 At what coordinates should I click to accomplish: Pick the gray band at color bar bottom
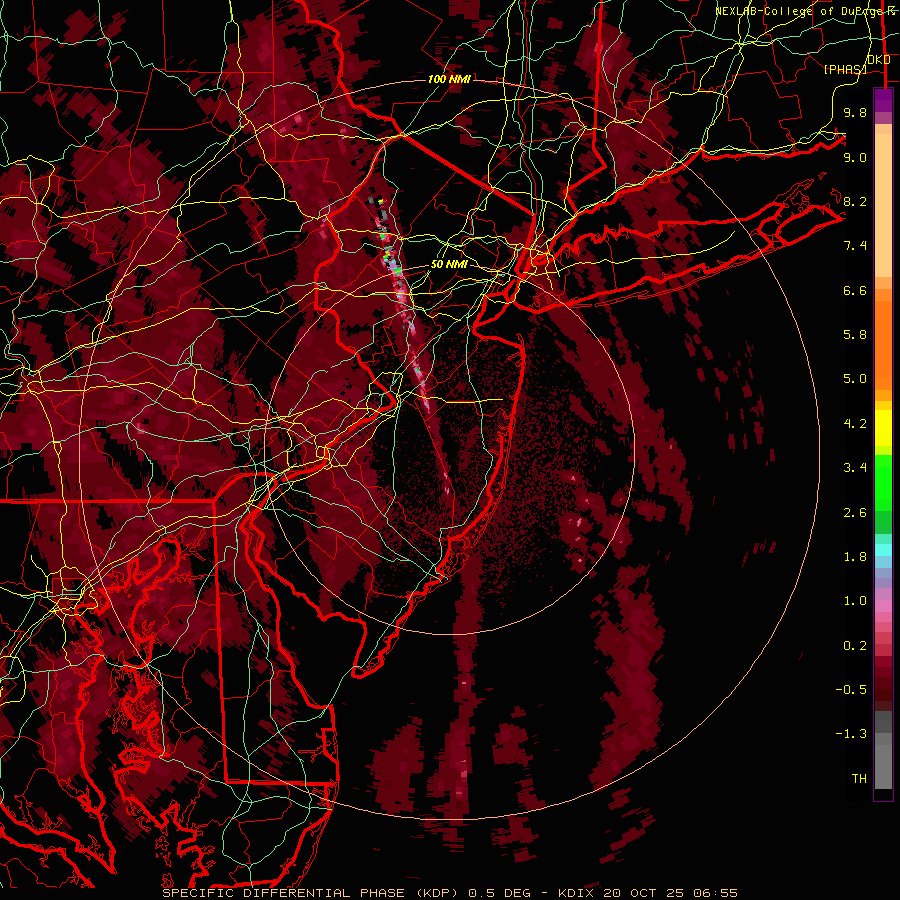coord(883,752)
